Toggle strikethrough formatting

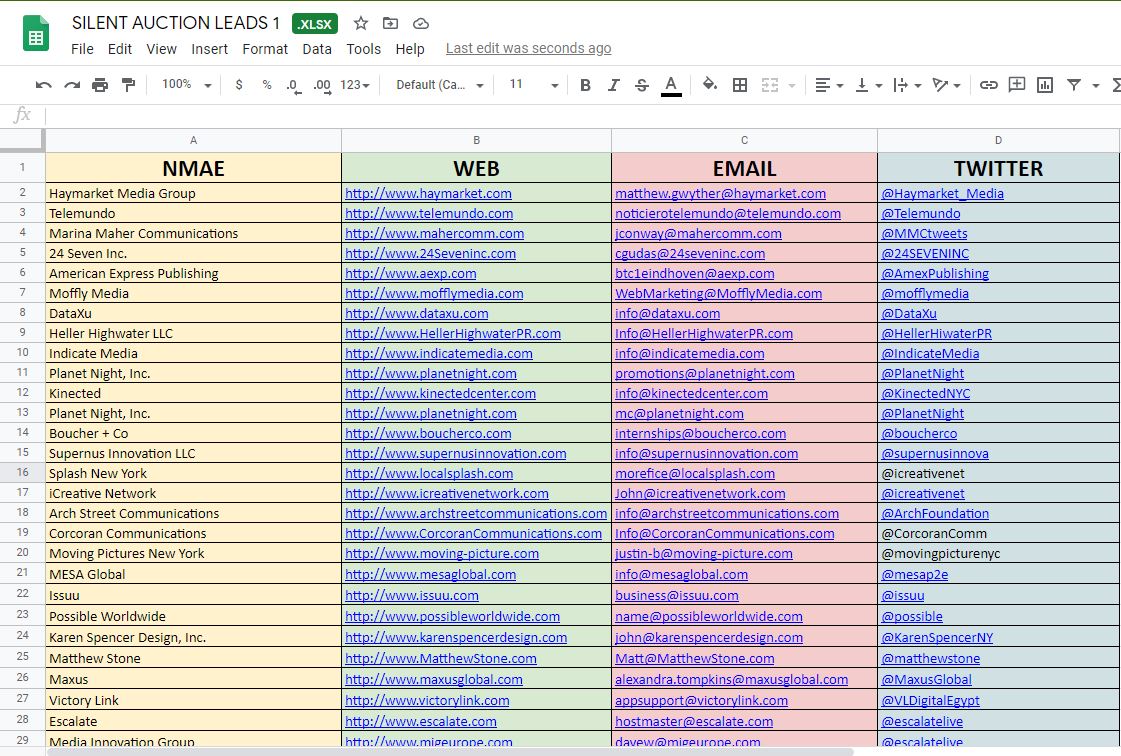click(x=640, y=85)
